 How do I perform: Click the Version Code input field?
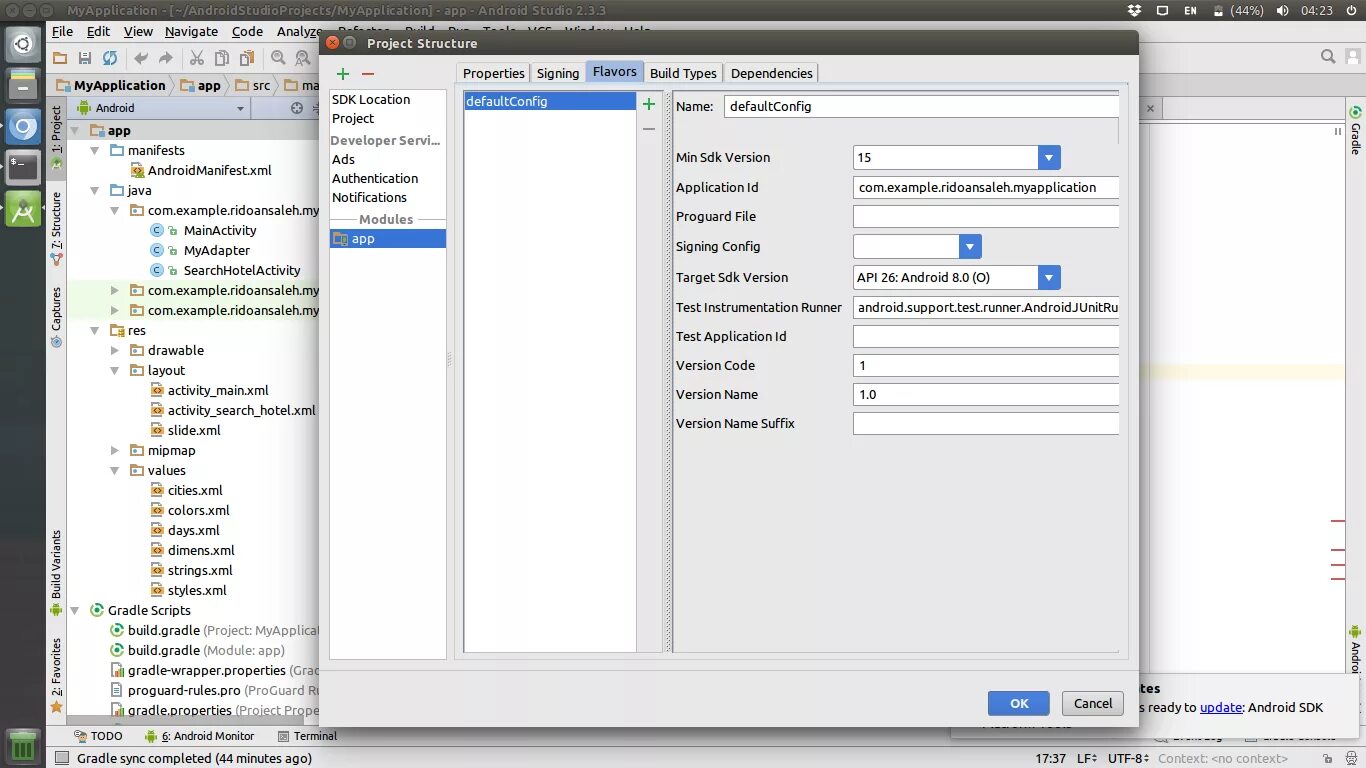click(x=986, y=365)
